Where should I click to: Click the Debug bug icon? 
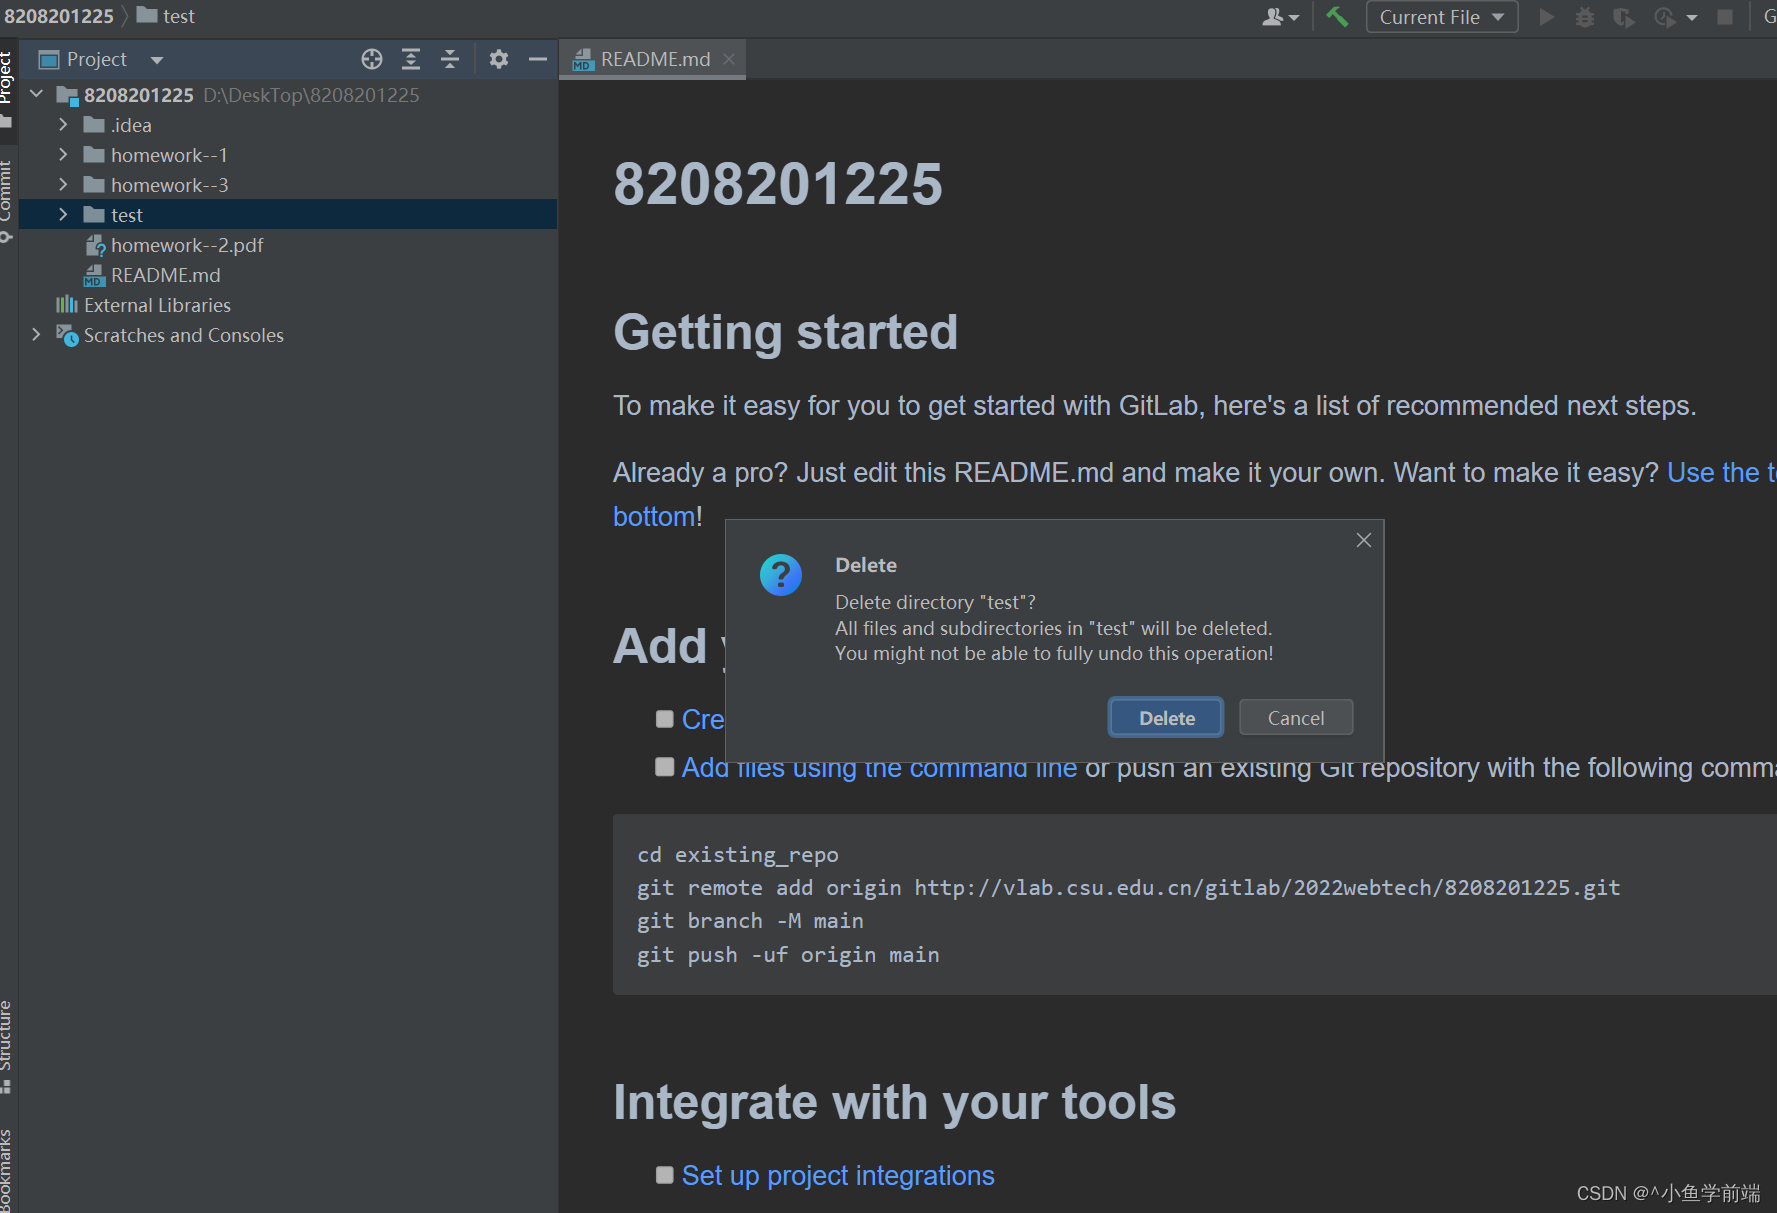pos(1585,17)
